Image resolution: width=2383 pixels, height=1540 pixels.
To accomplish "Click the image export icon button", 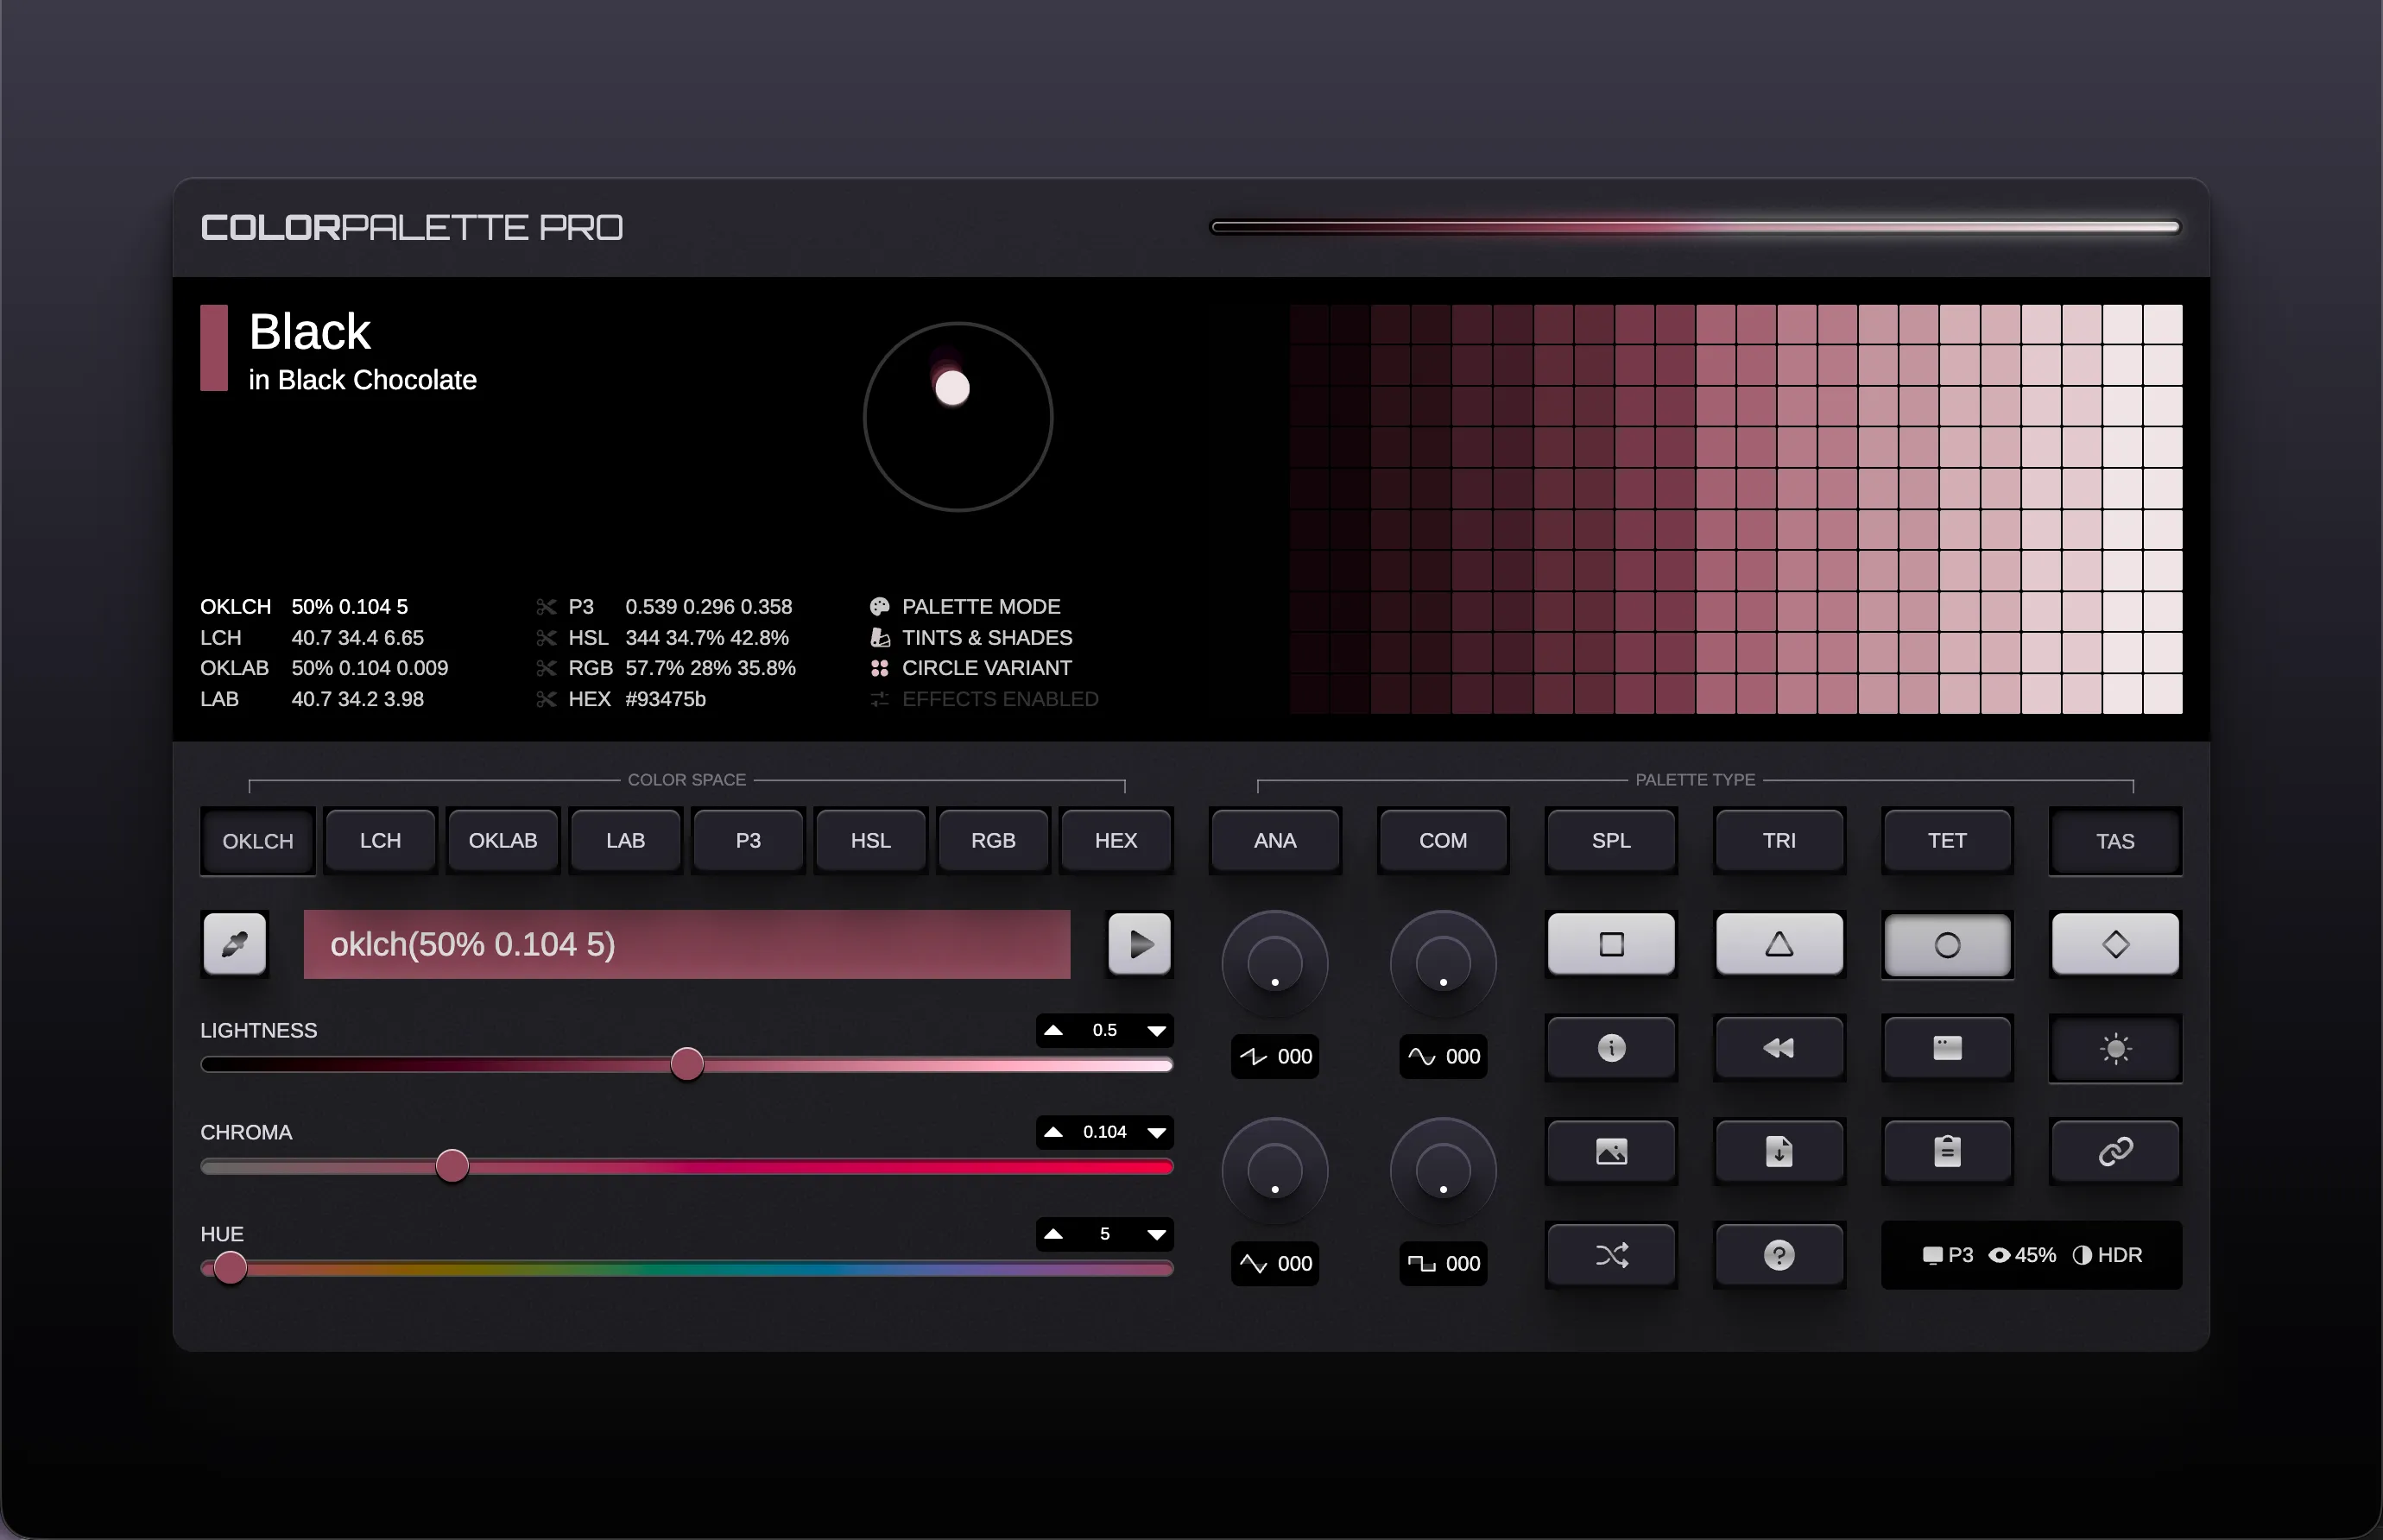I will tap(1610, 1152).
